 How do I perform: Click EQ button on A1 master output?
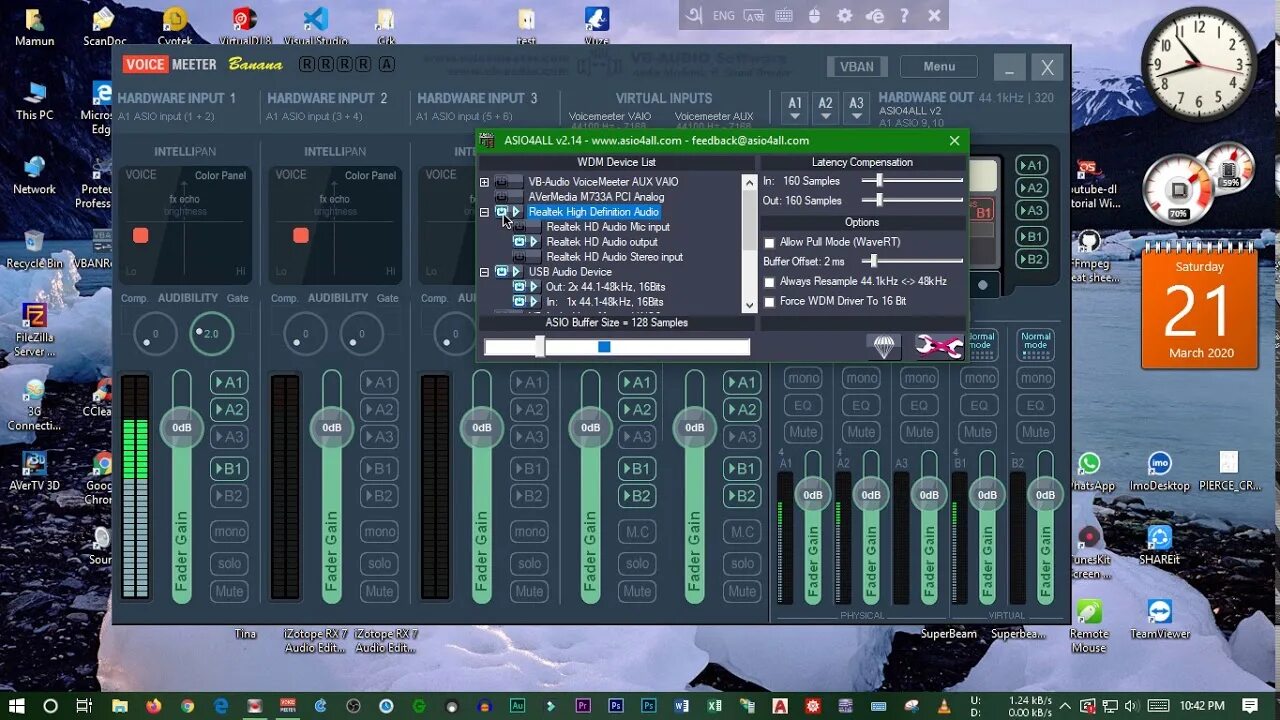(x=803, y=406)
